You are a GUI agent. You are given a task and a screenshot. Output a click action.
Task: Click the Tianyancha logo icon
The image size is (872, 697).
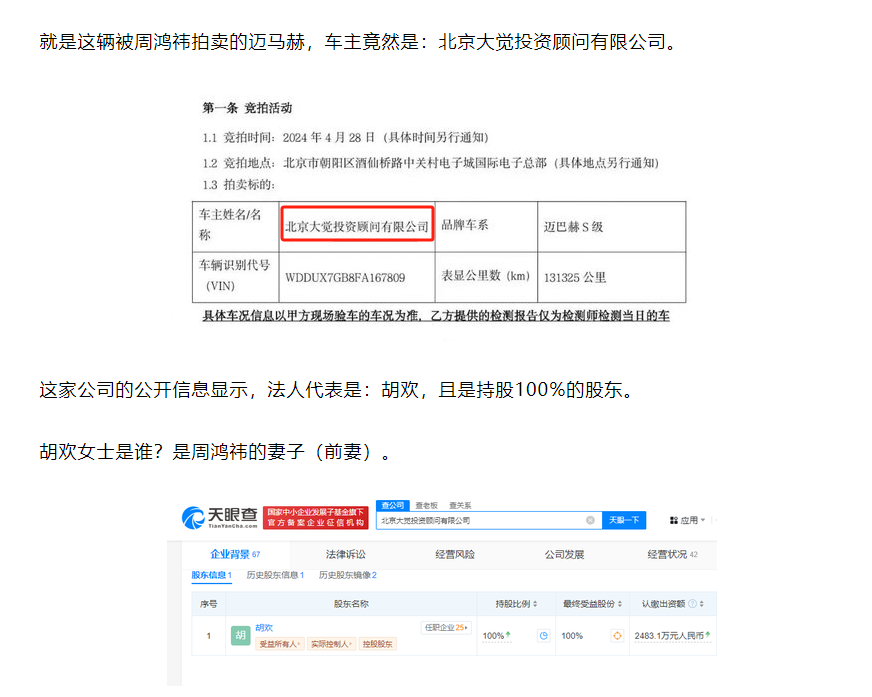[194, 518]
